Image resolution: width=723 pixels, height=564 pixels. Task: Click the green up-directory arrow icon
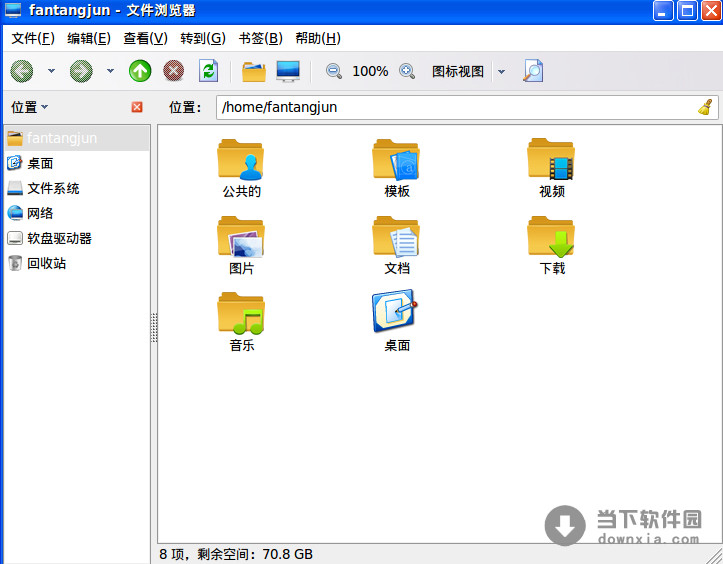140,71
